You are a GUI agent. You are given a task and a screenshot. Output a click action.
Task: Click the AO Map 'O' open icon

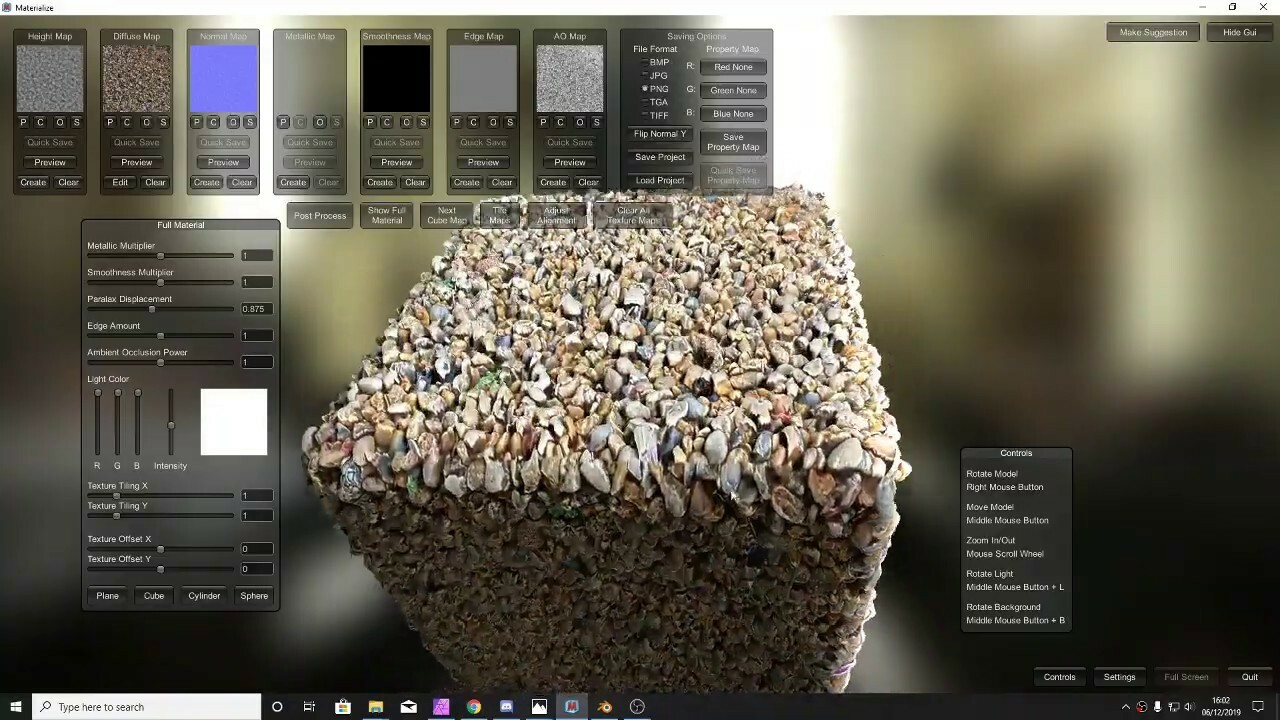click(580, 122)
